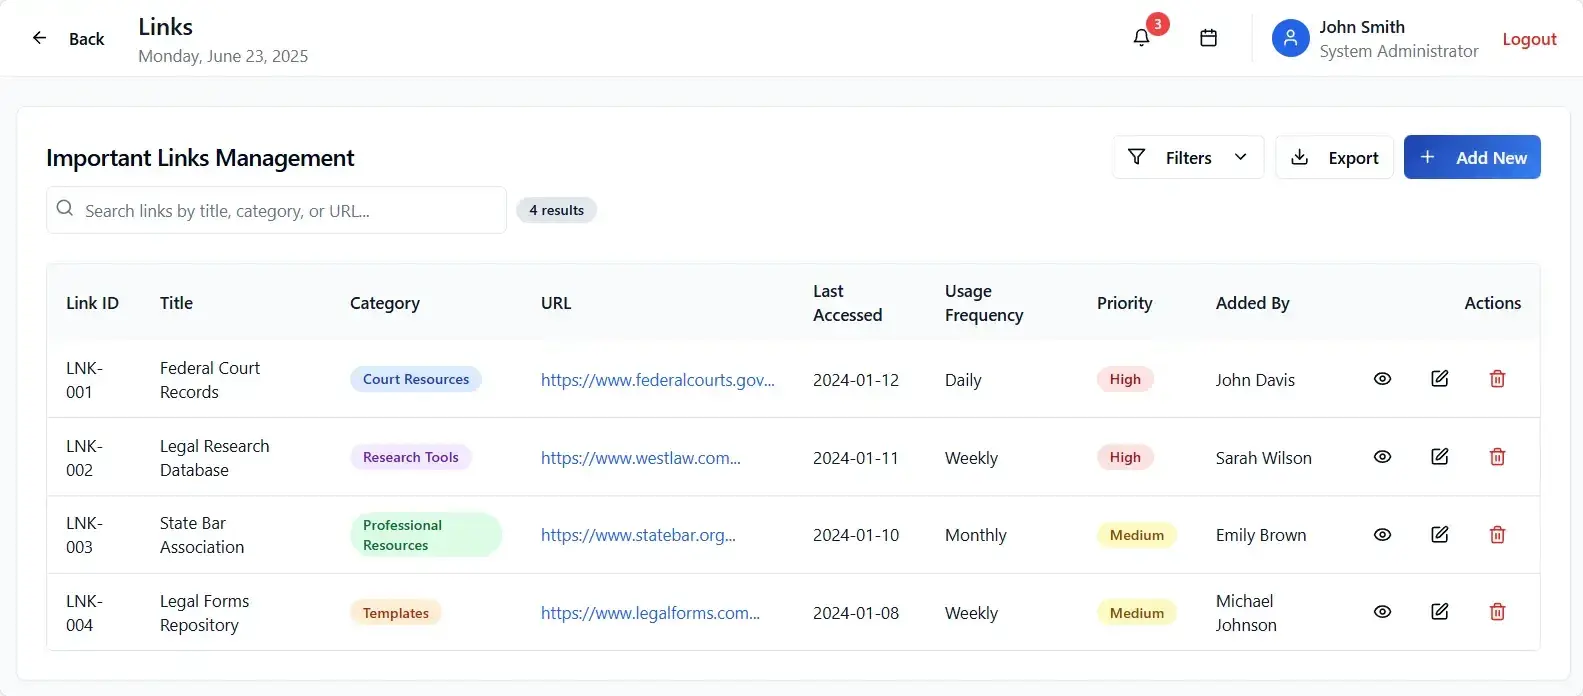Log out via the Logout link

coord(1529,39)
